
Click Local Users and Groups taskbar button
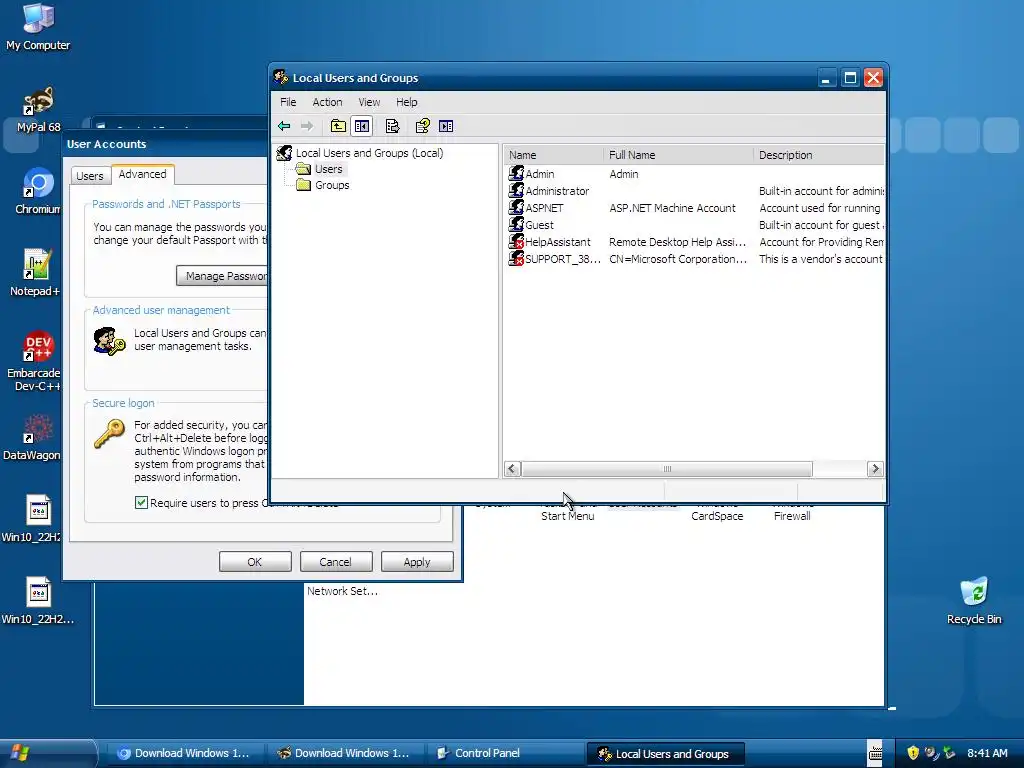point(665,754)
